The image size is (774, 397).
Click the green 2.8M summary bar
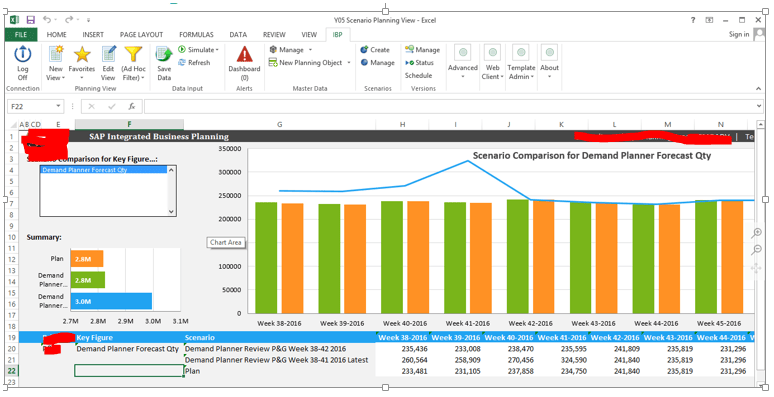88,280
